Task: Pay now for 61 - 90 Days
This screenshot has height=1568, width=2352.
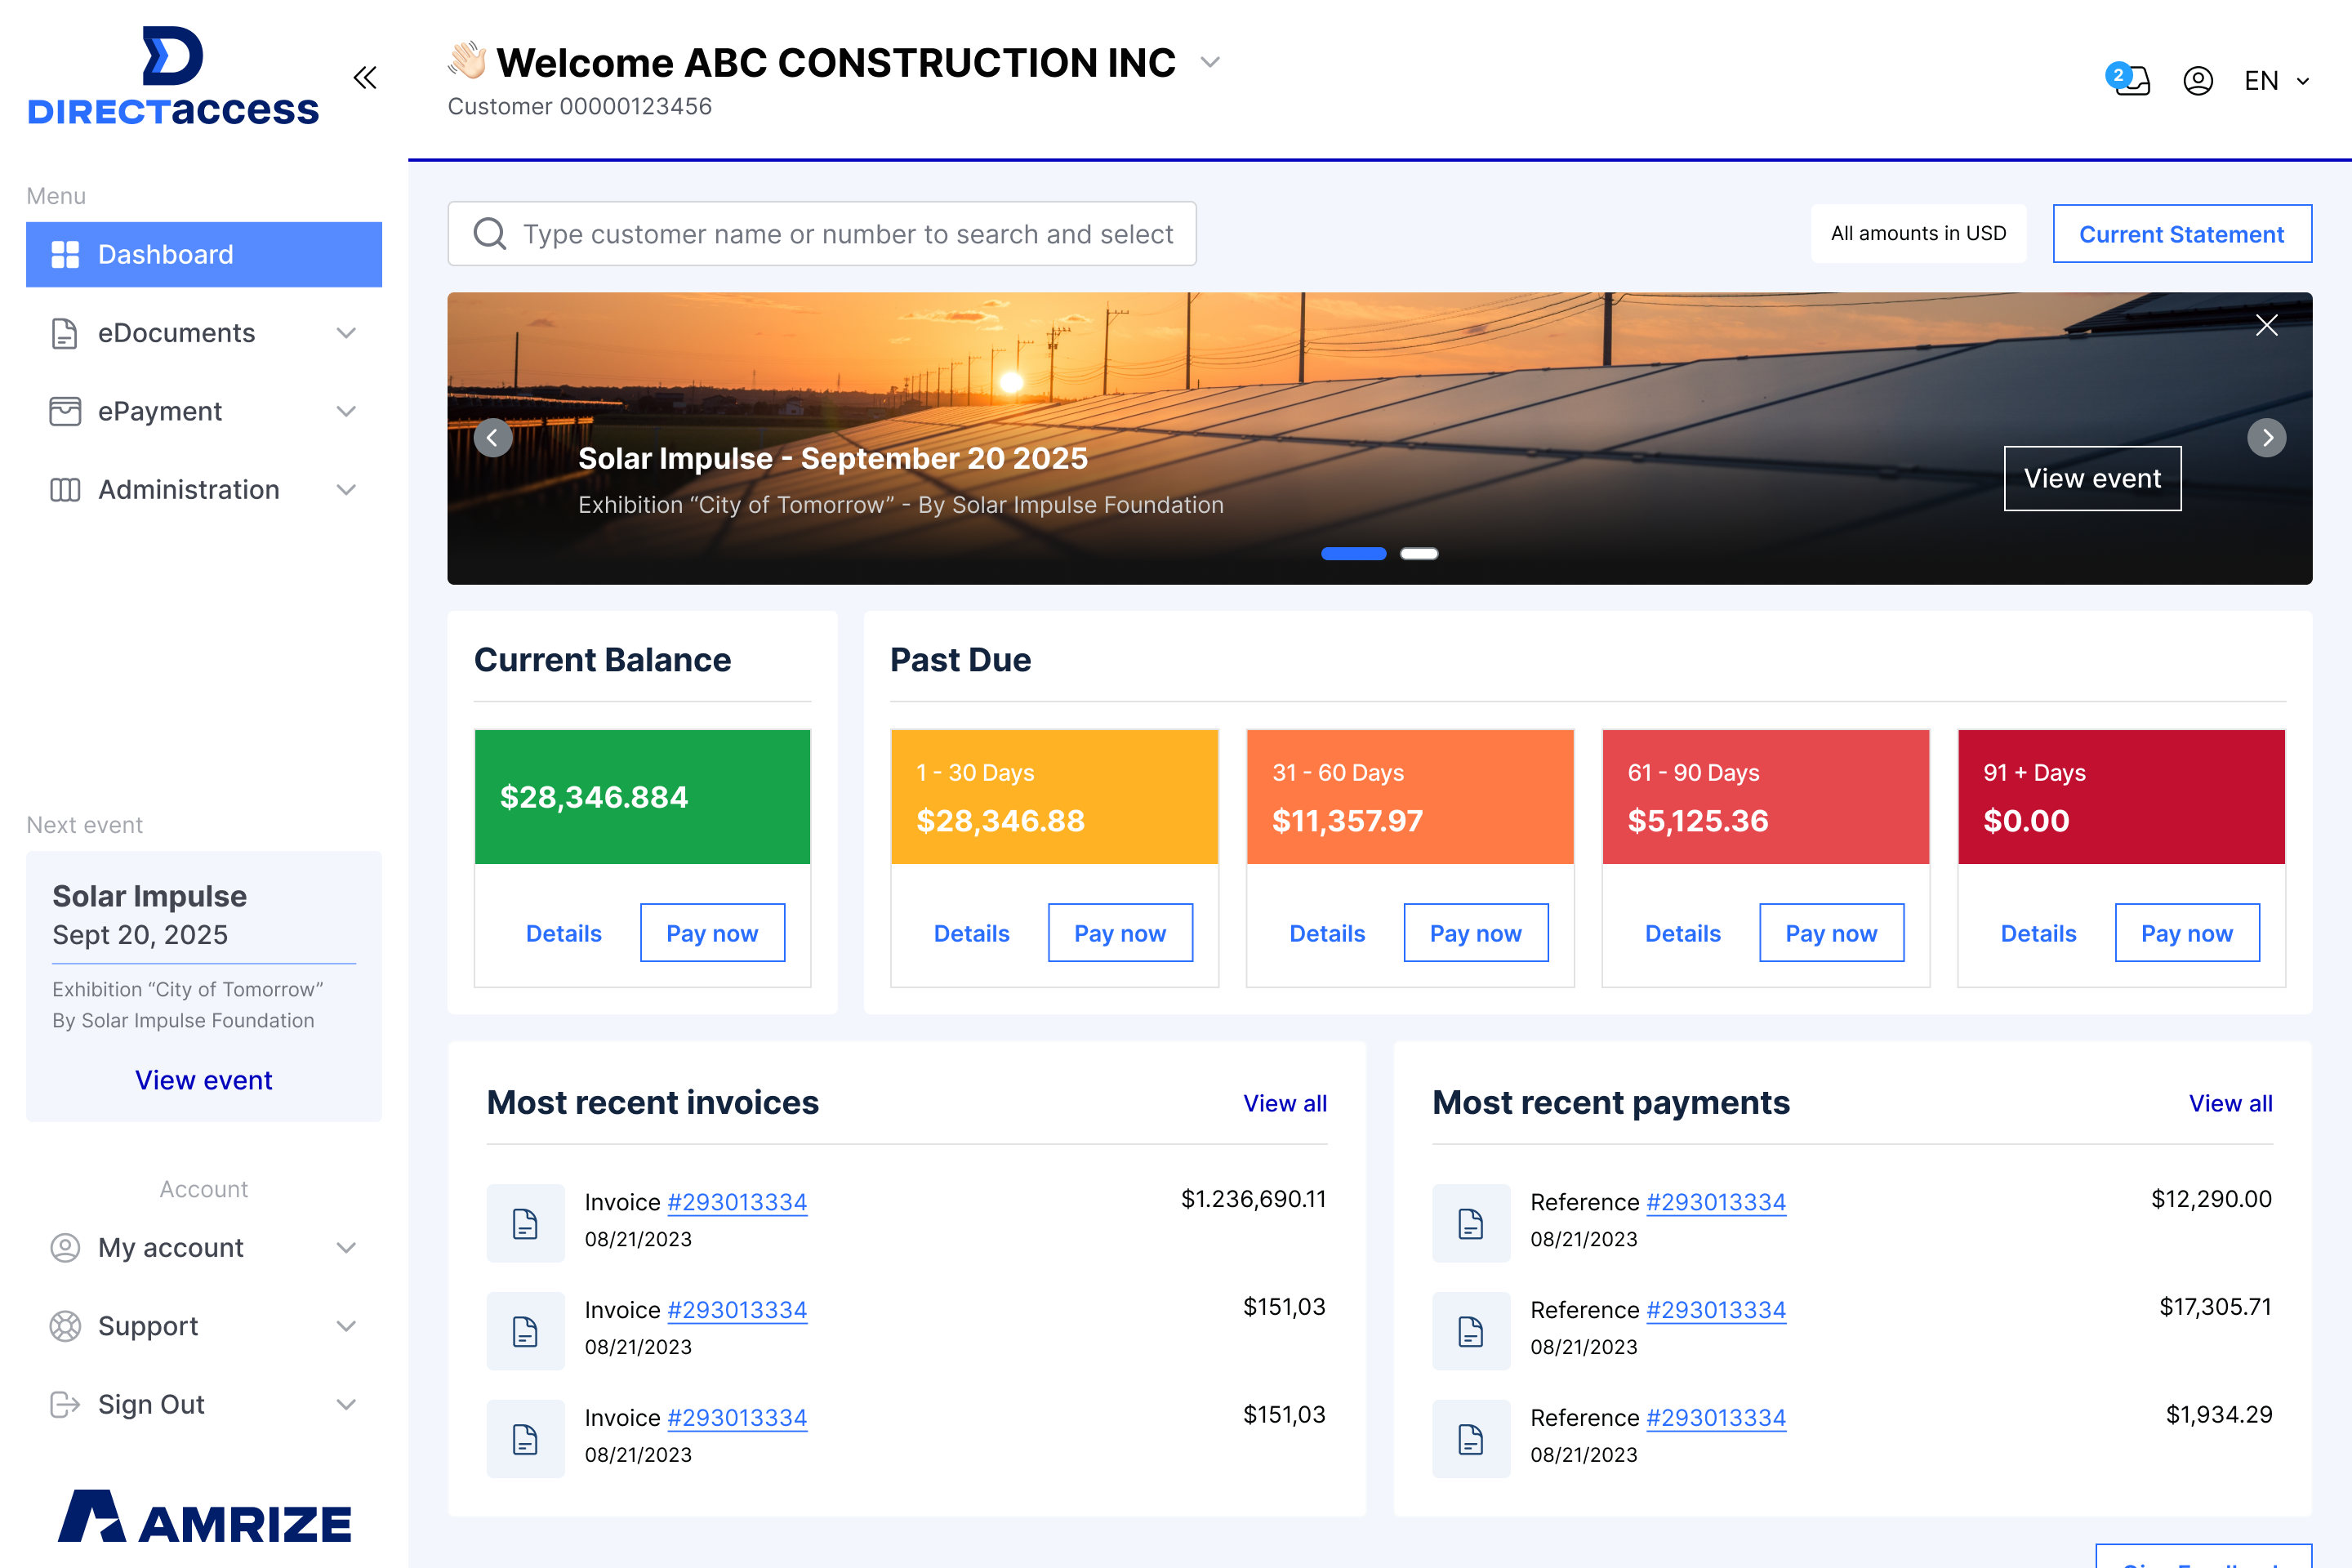Action: 1831,933
